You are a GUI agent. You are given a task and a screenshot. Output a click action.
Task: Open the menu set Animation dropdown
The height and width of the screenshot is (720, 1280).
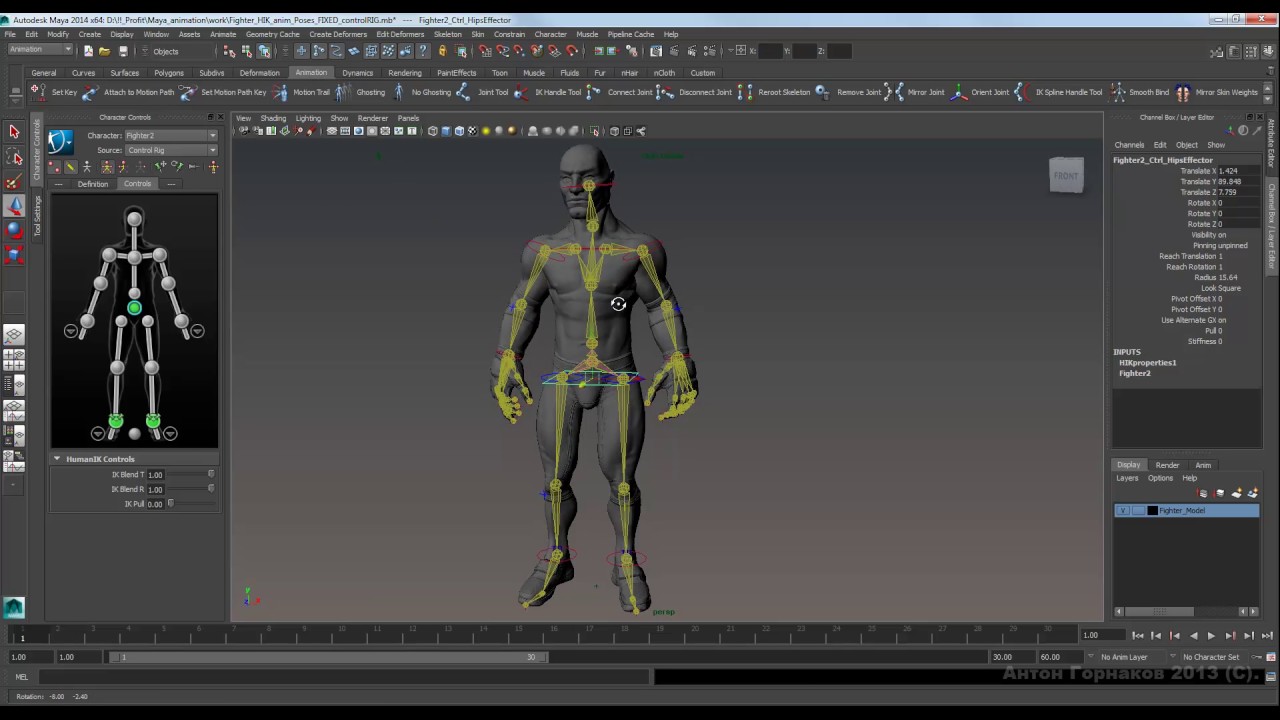point(40,50)
